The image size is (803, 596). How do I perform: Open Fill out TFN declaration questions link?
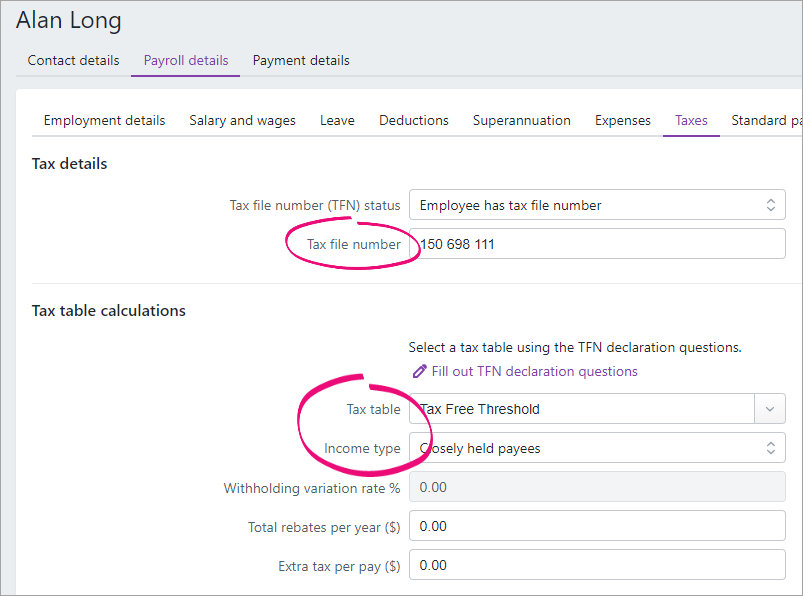point(534,371)
